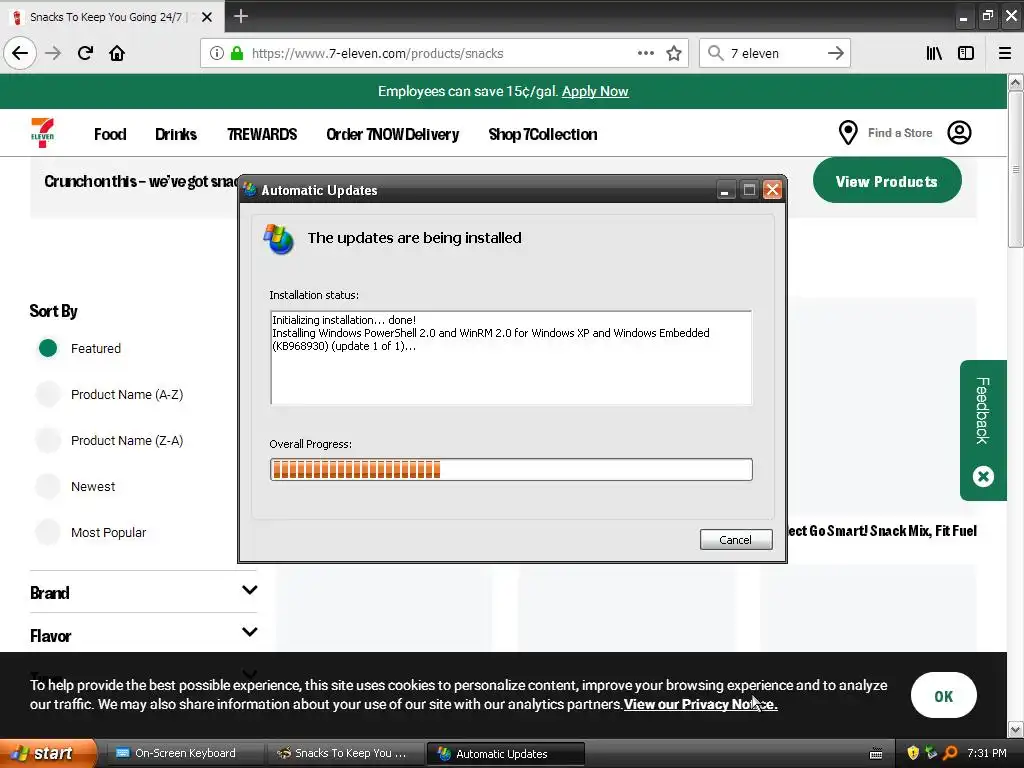Open the Feedback side tab
Screen dimensions: 1024x768
pos(983,411)
